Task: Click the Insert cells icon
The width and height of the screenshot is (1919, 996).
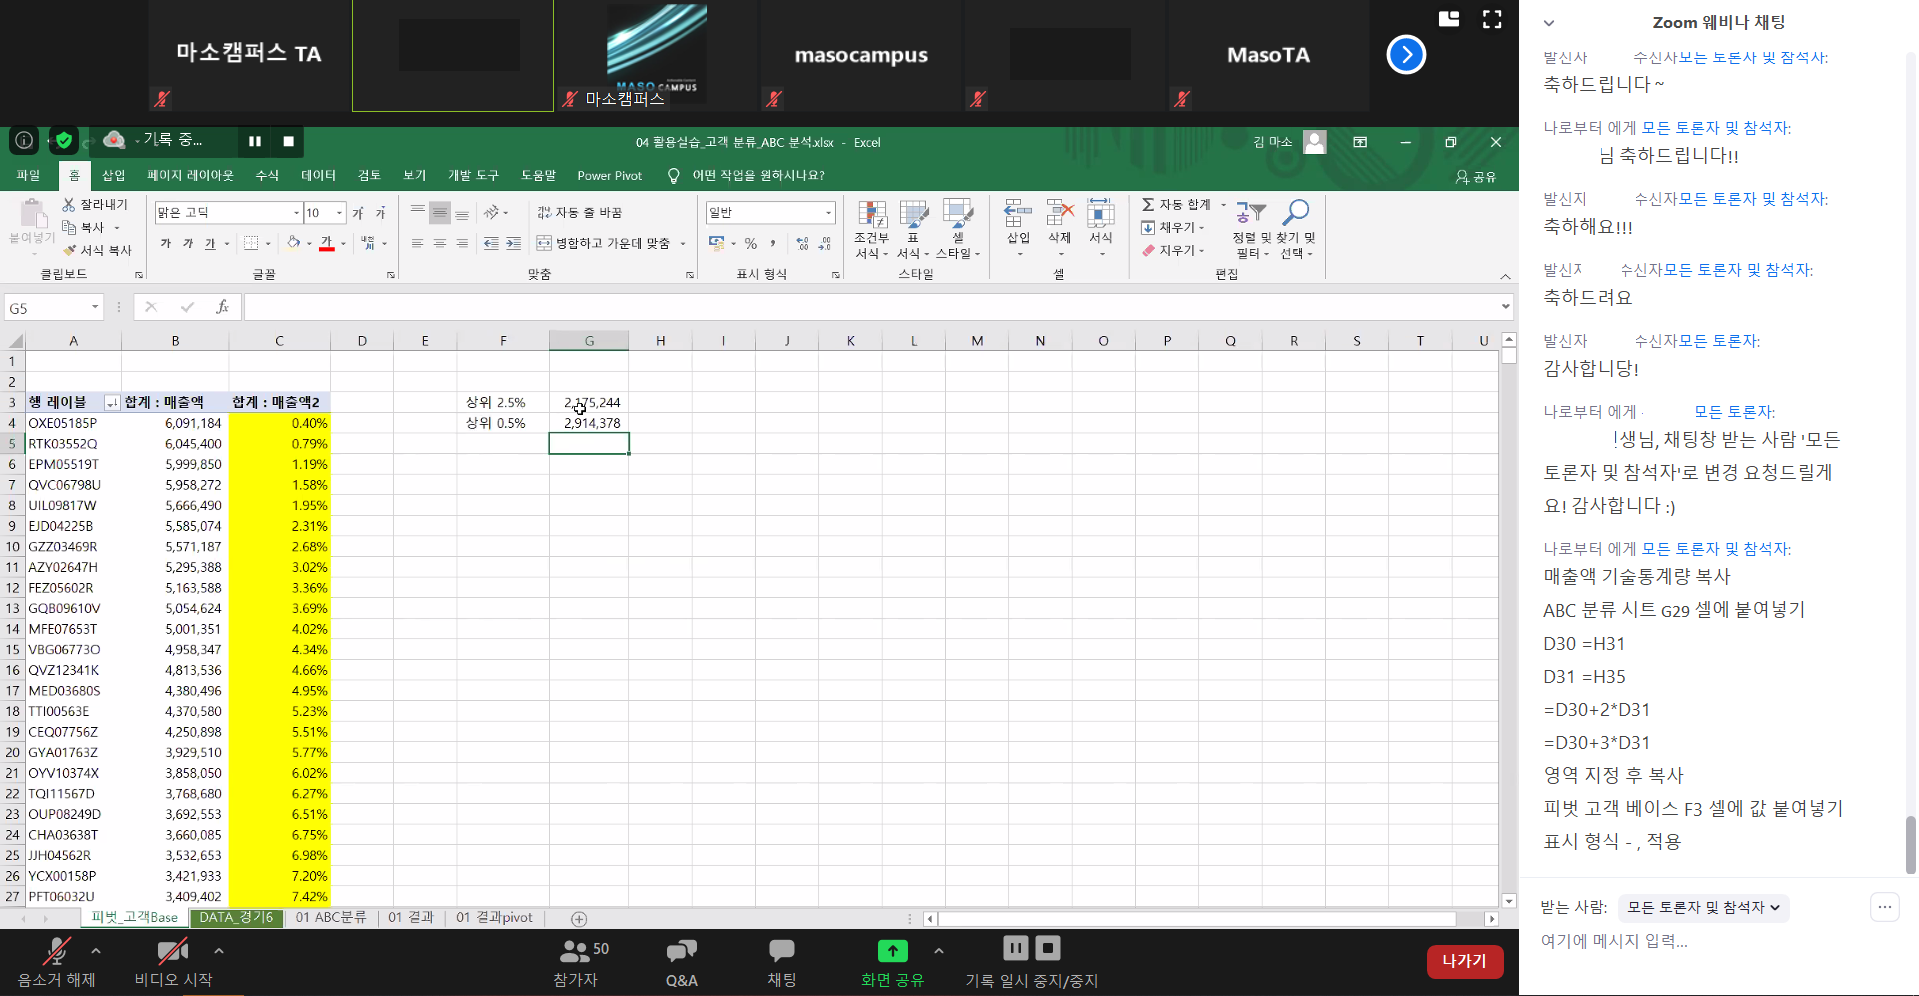Action: 1018,217
